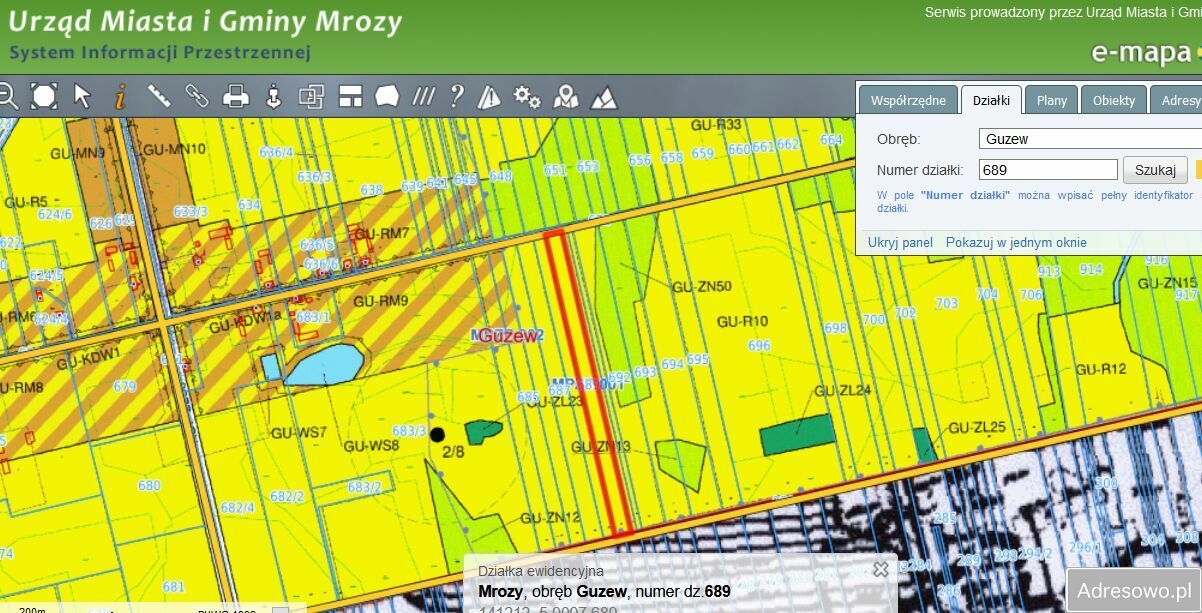The width and height of the screenshot is (1202, 613).
Task: Click zone label GU-MN10 on map
Action: [174, 149]
